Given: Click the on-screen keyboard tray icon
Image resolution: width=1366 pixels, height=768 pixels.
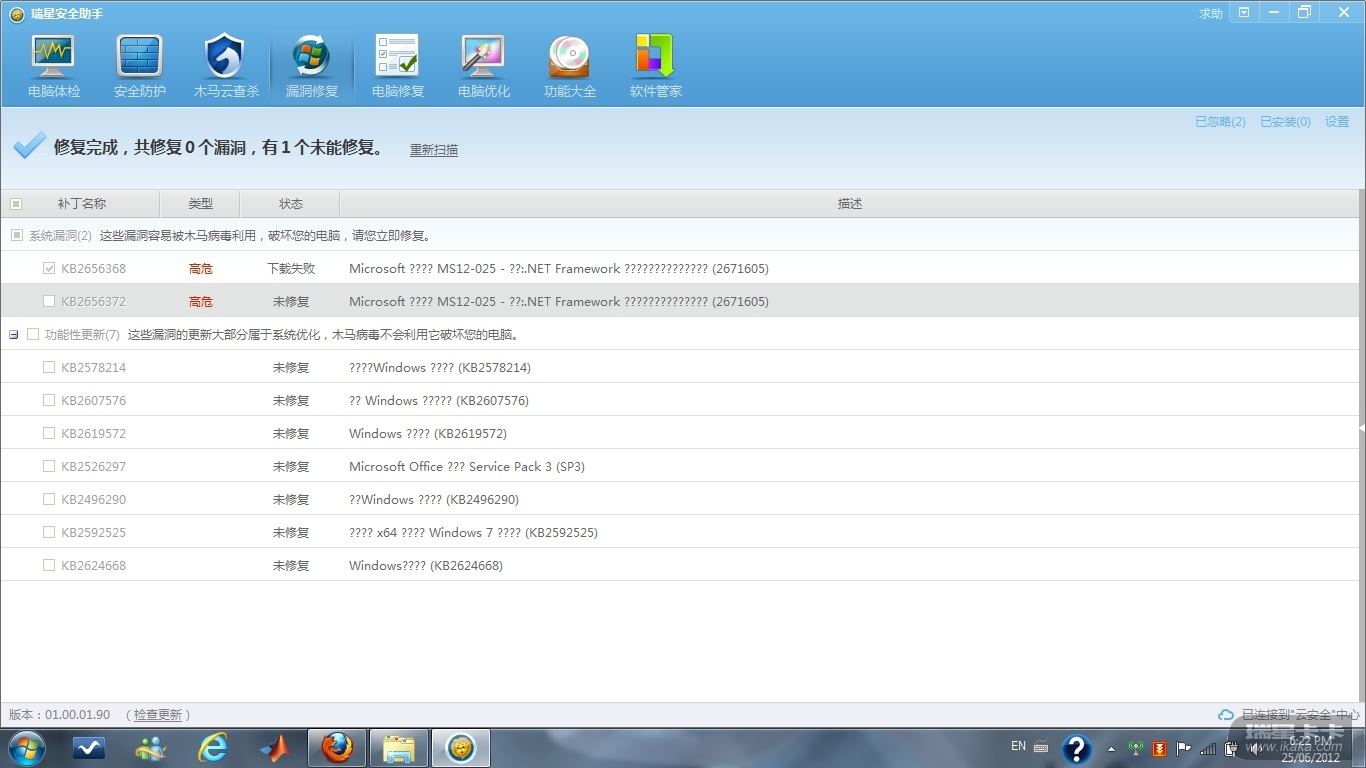Looking at the screenshot, I should (1041, 746).
